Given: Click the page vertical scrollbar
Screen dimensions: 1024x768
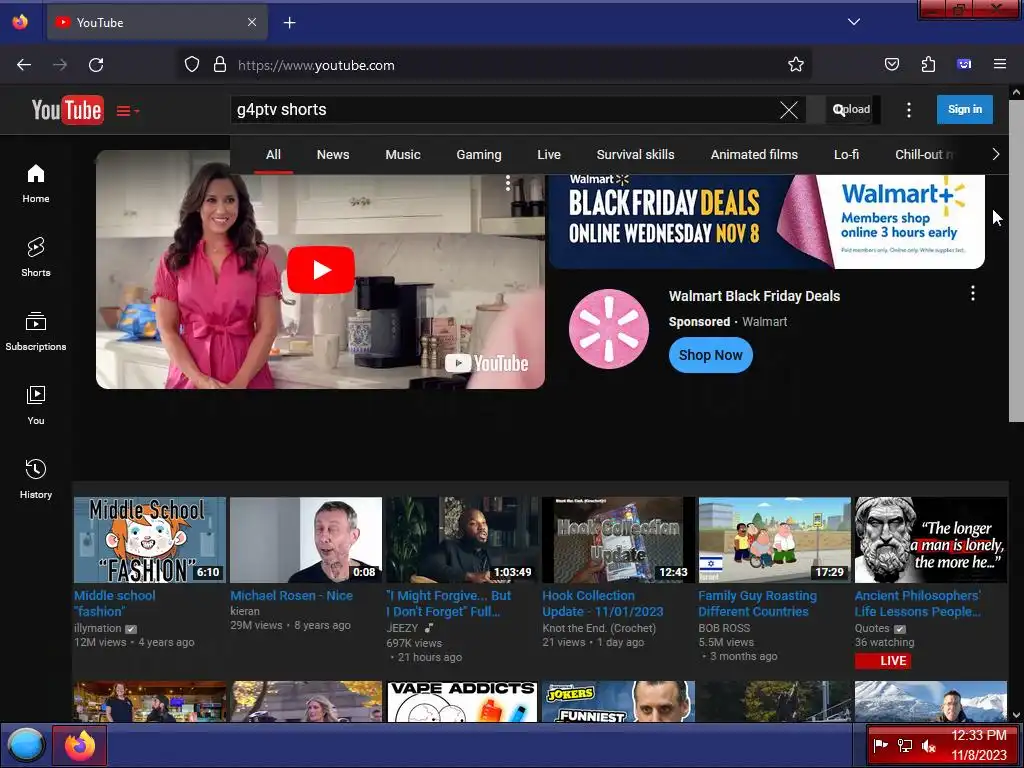Looking at the screenshot, I should [x=1016, y=261].
